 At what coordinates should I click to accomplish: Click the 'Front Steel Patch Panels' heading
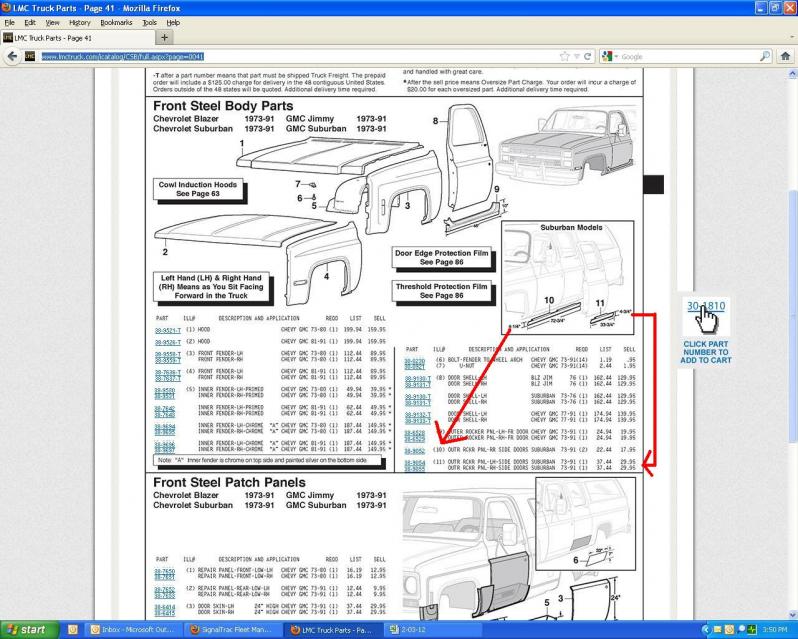click(x=229, y=482)
